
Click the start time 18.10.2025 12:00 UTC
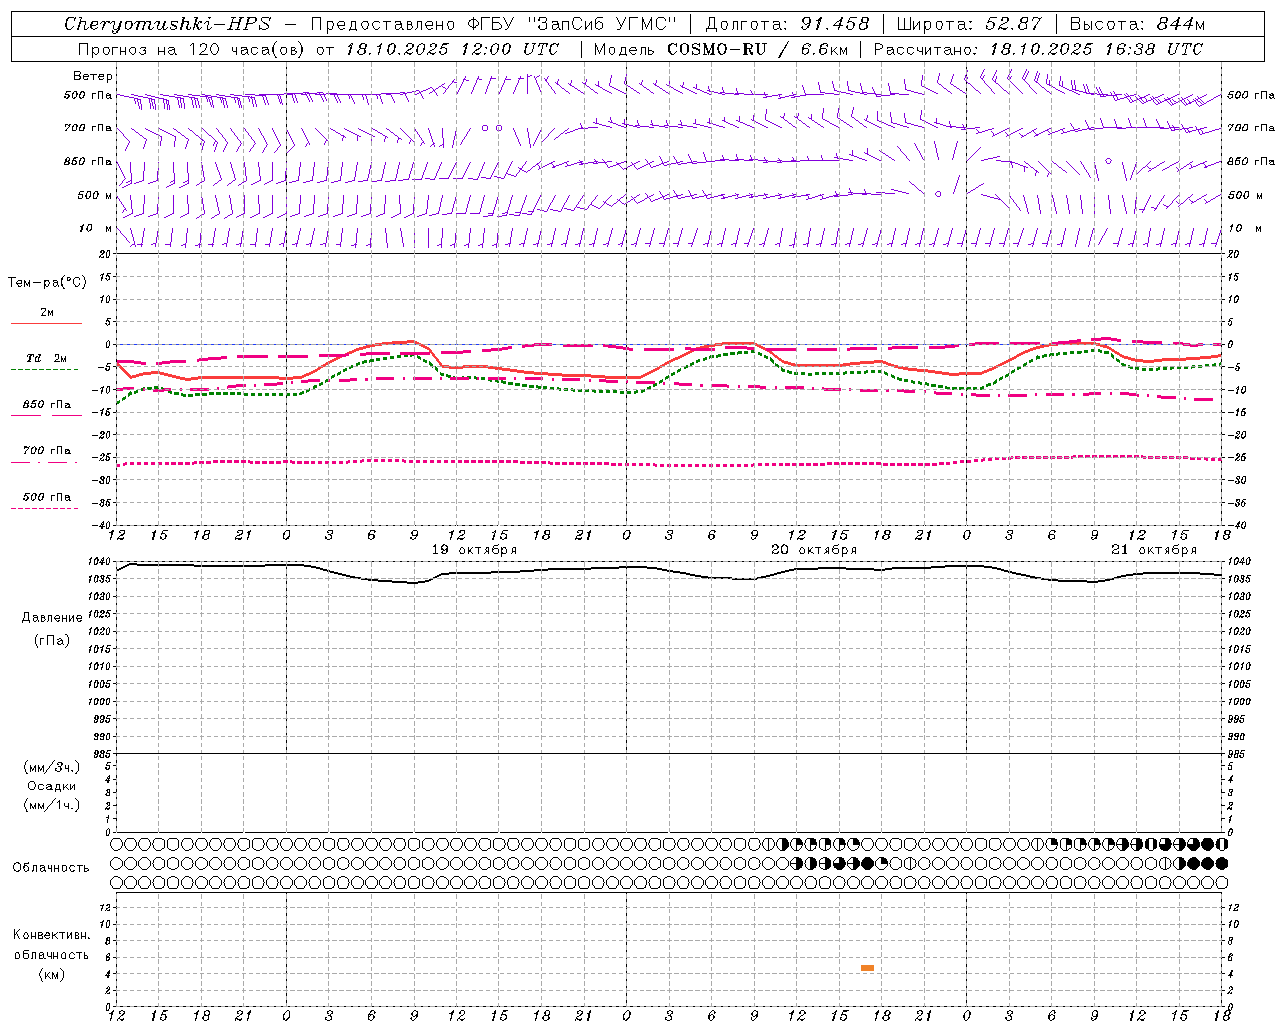(x=452, y=49)
